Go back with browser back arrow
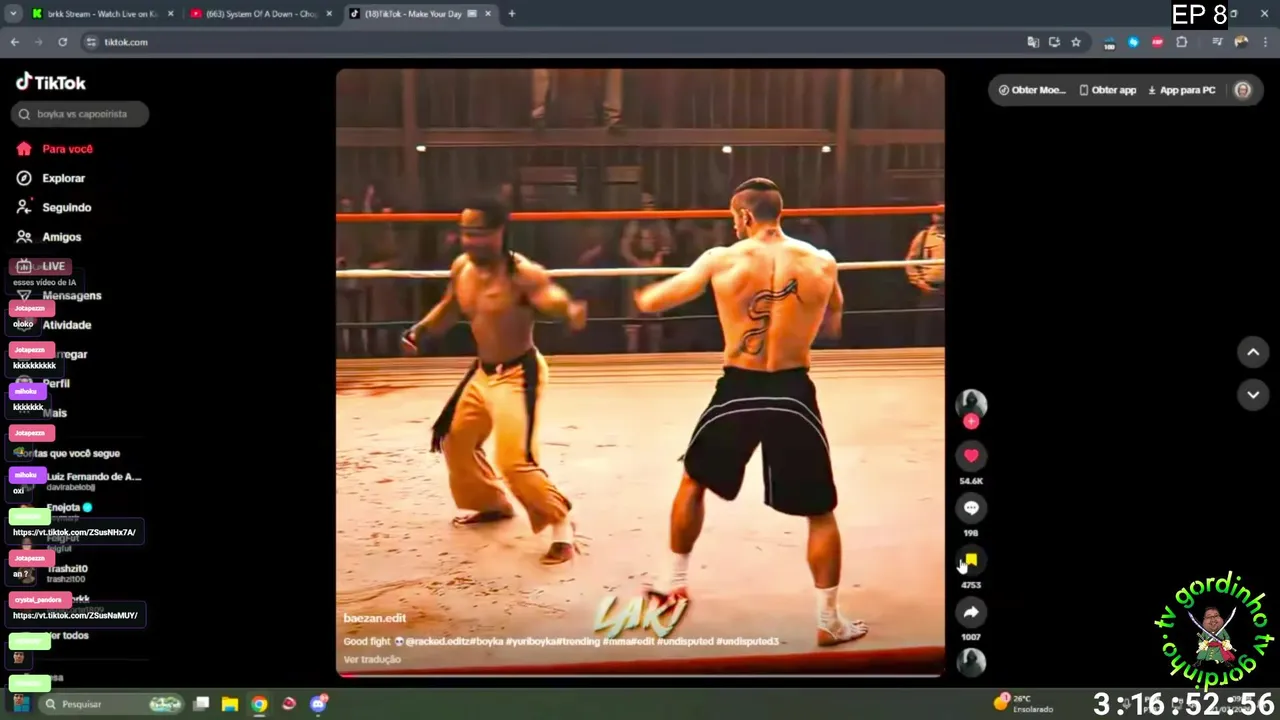Viewport: 1280px width, 720px height. click(15, 42)
